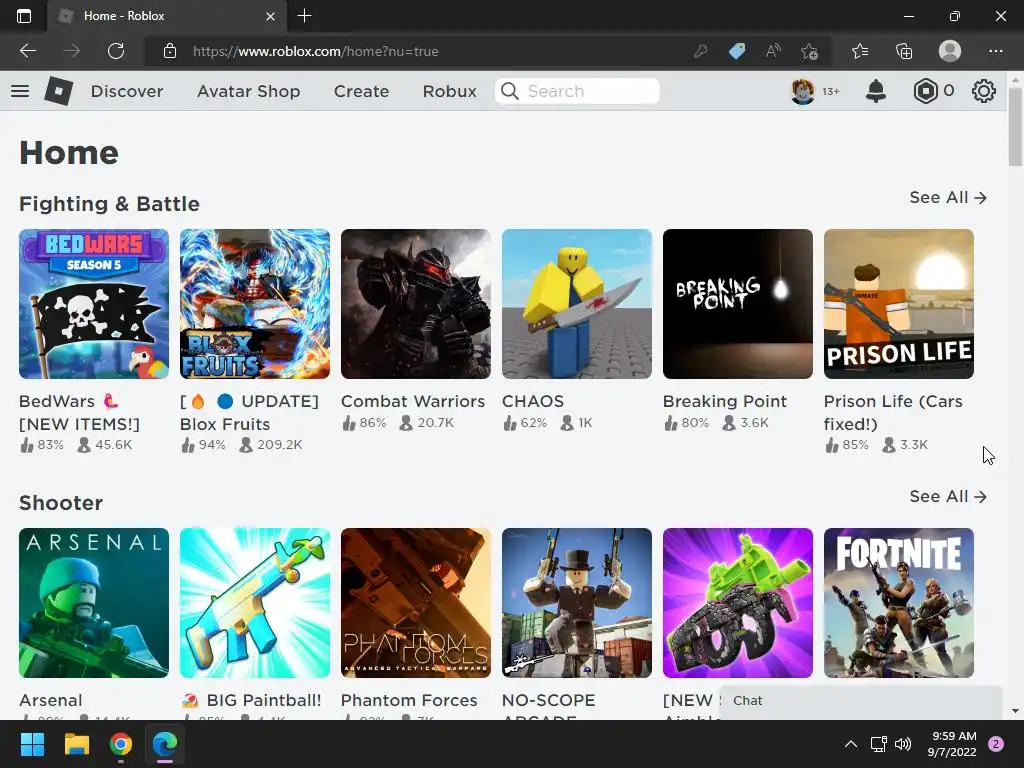Image resolution: width=1024 pixels, height=768 pixels.
Task: Click the Roblox search field
Action: pos(577,91)
